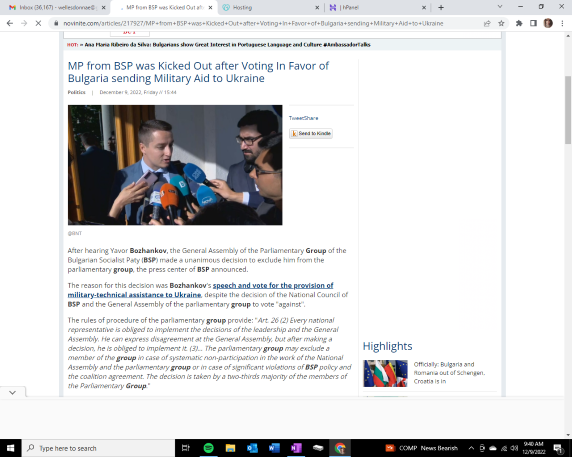Viewport: 572px width, 457px height.
Task: Click the Send to Kindle button
Action: [x=311, y=133]
